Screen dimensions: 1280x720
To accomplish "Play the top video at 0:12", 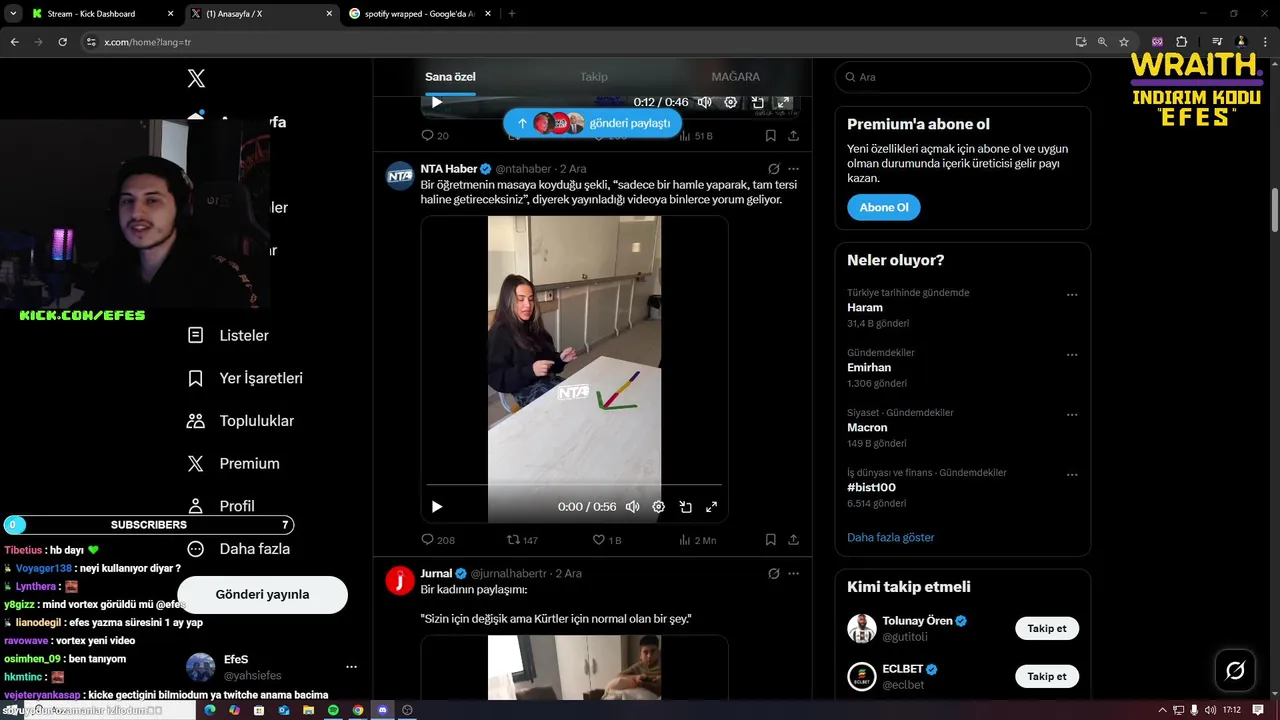I will (x=436, y=102).
